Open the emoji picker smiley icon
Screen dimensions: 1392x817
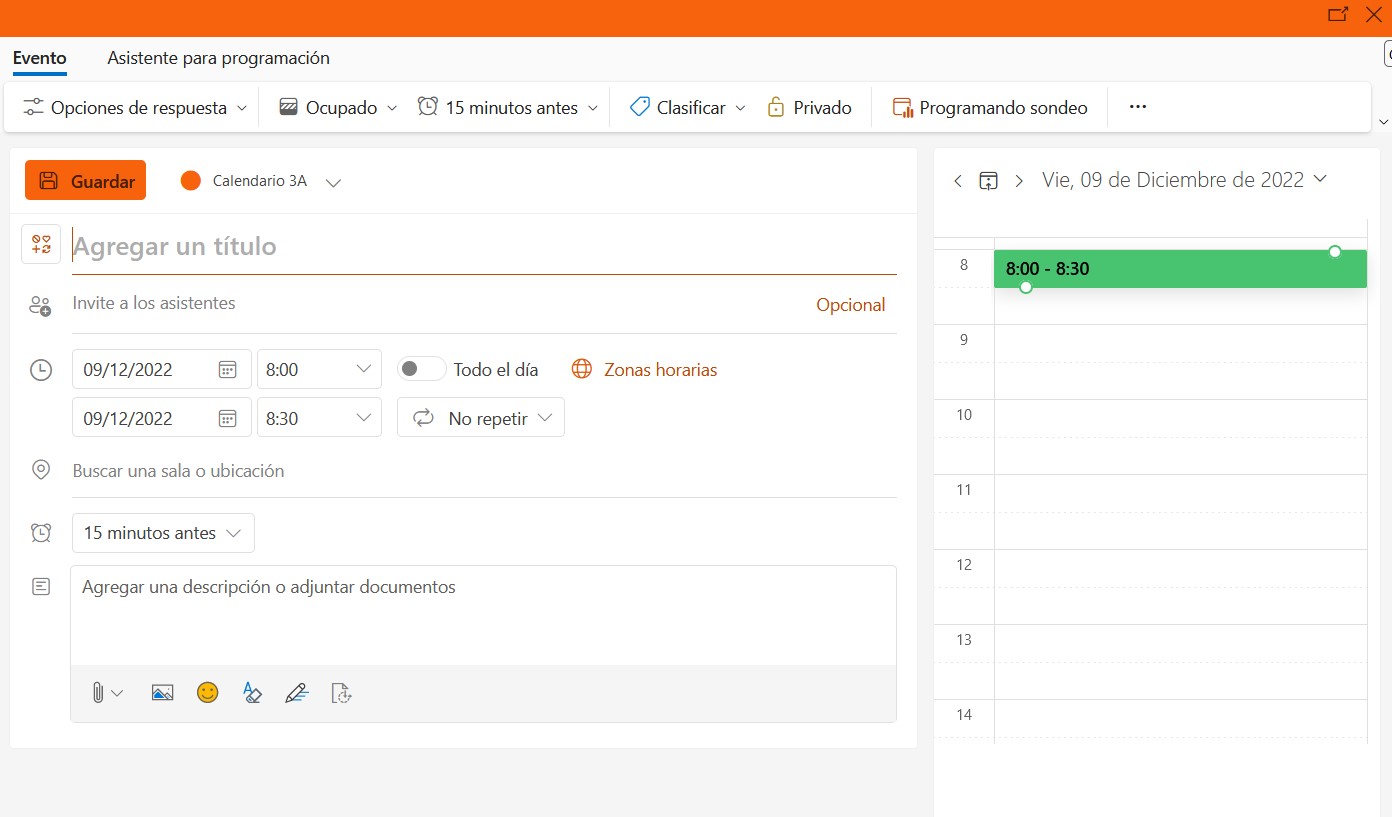pyautogui.click(x=207, y=692)
